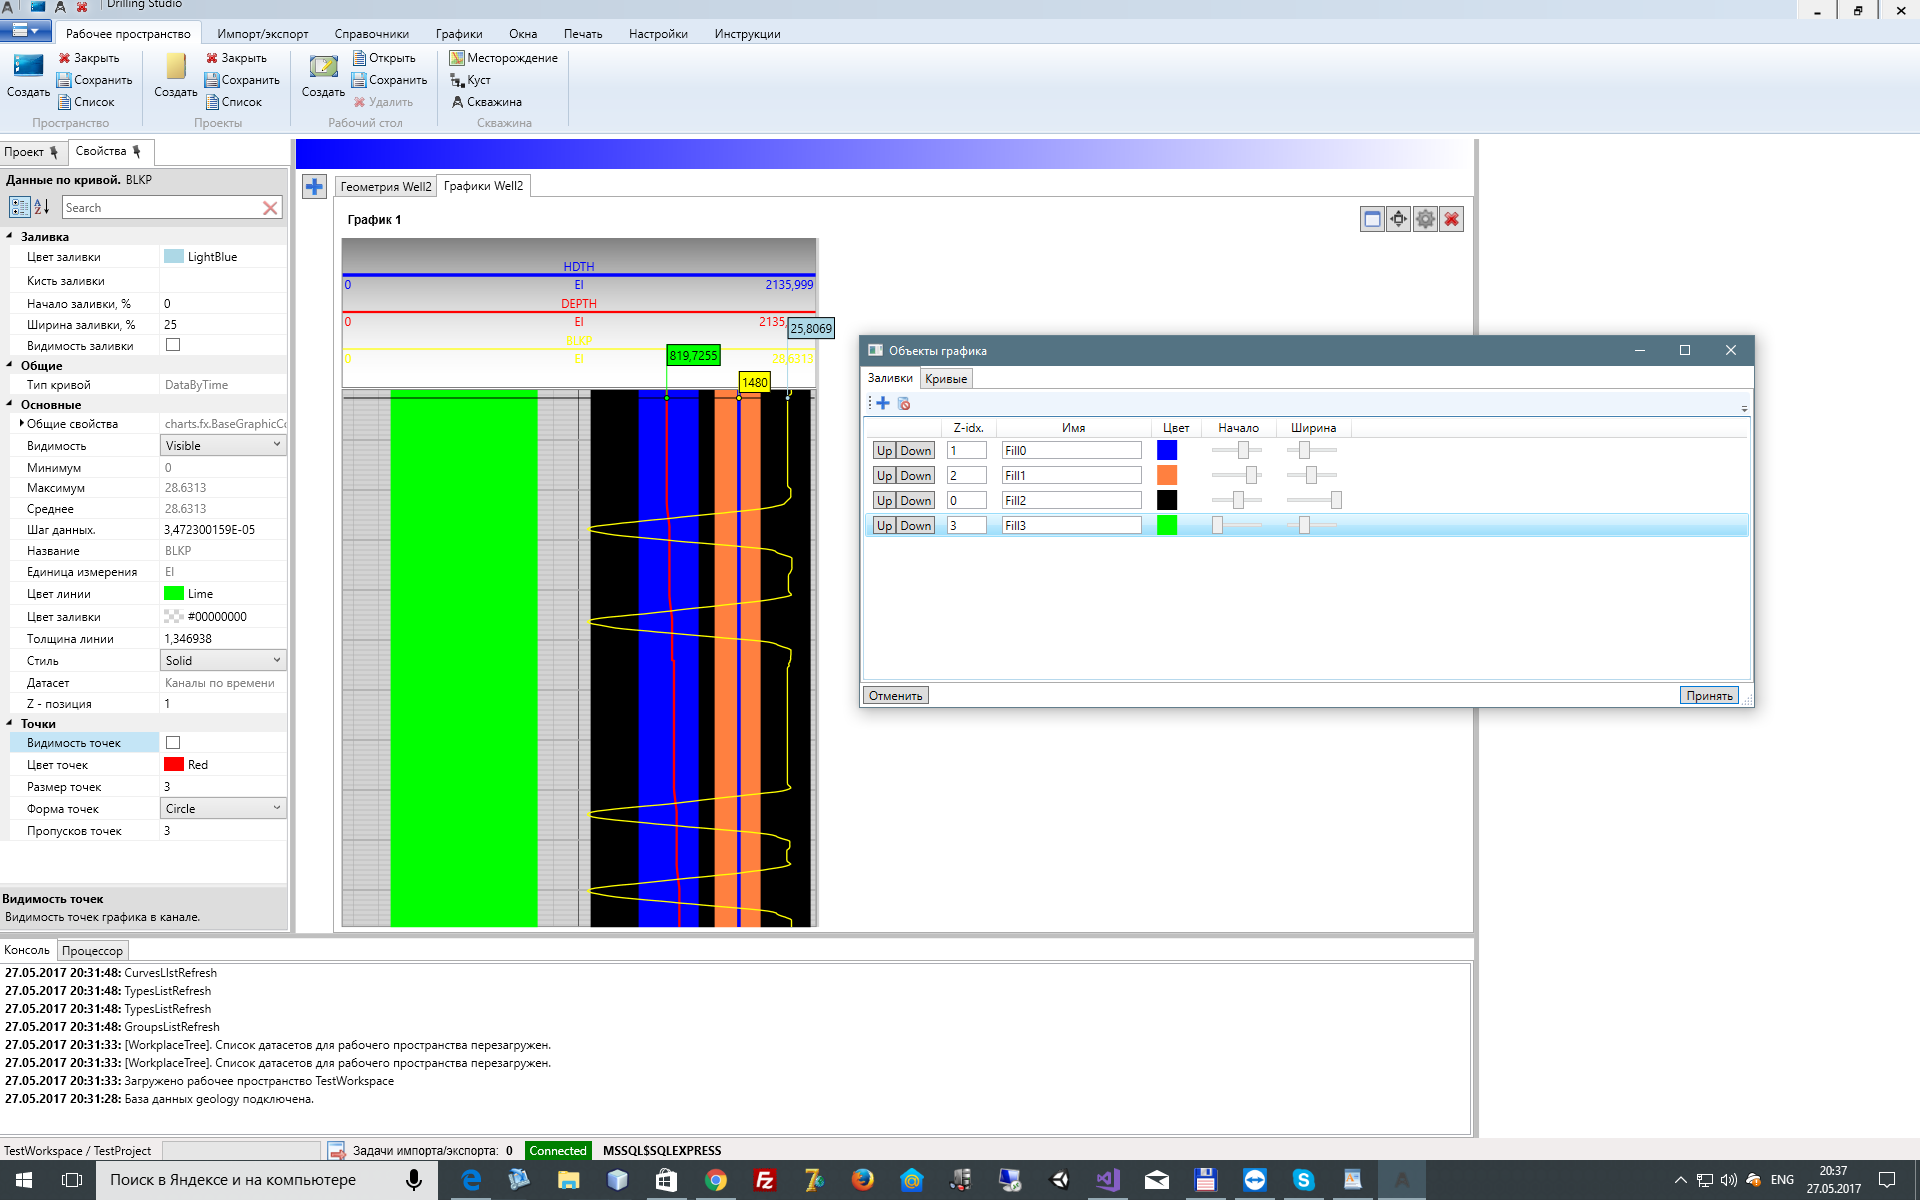Click the property Search input field
Viewport: 1920px width, 1200px height.
coord(161,208)
